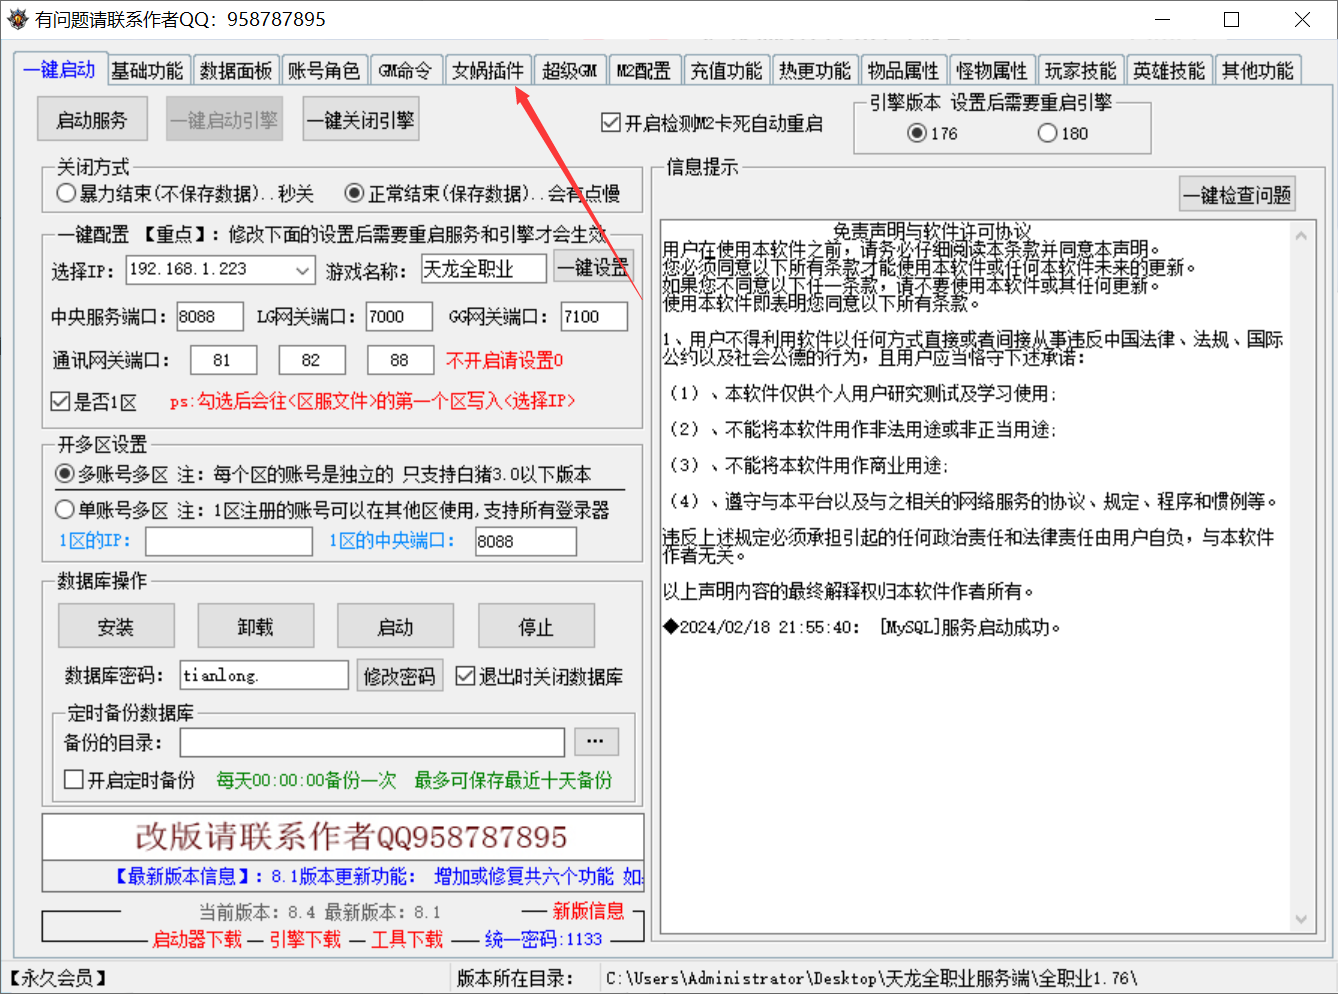Select the 一键启动 tab
This screenshot has width=1338, height=994.
point(60,69)
